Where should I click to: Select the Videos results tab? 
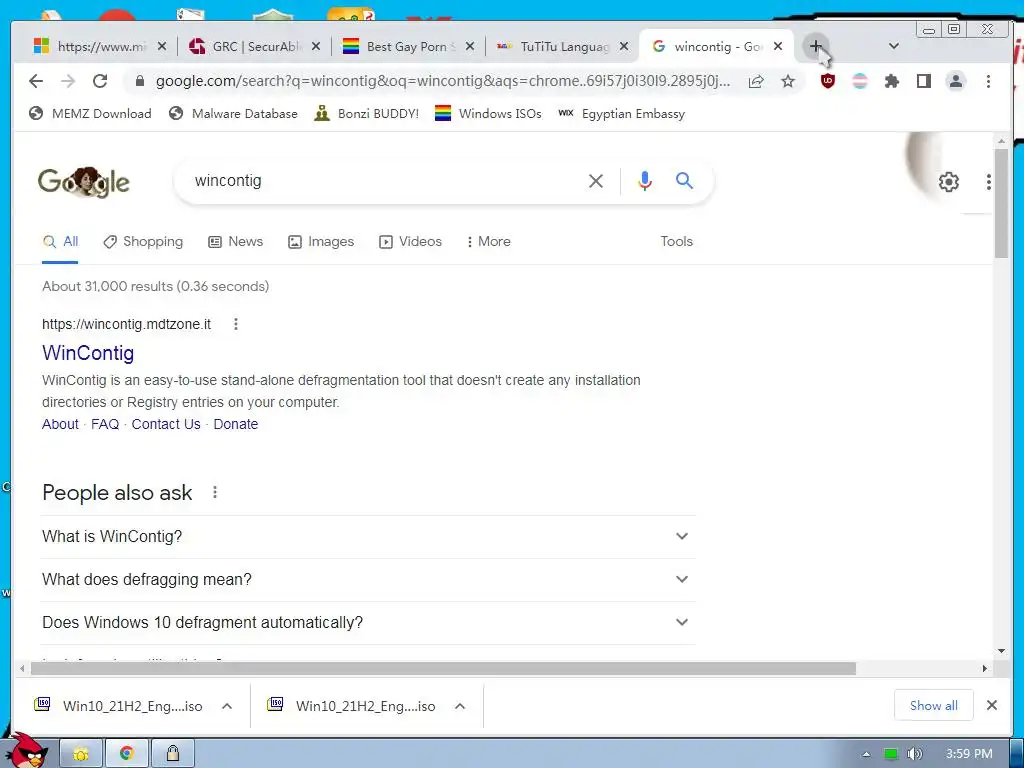[x=410, y=242]
